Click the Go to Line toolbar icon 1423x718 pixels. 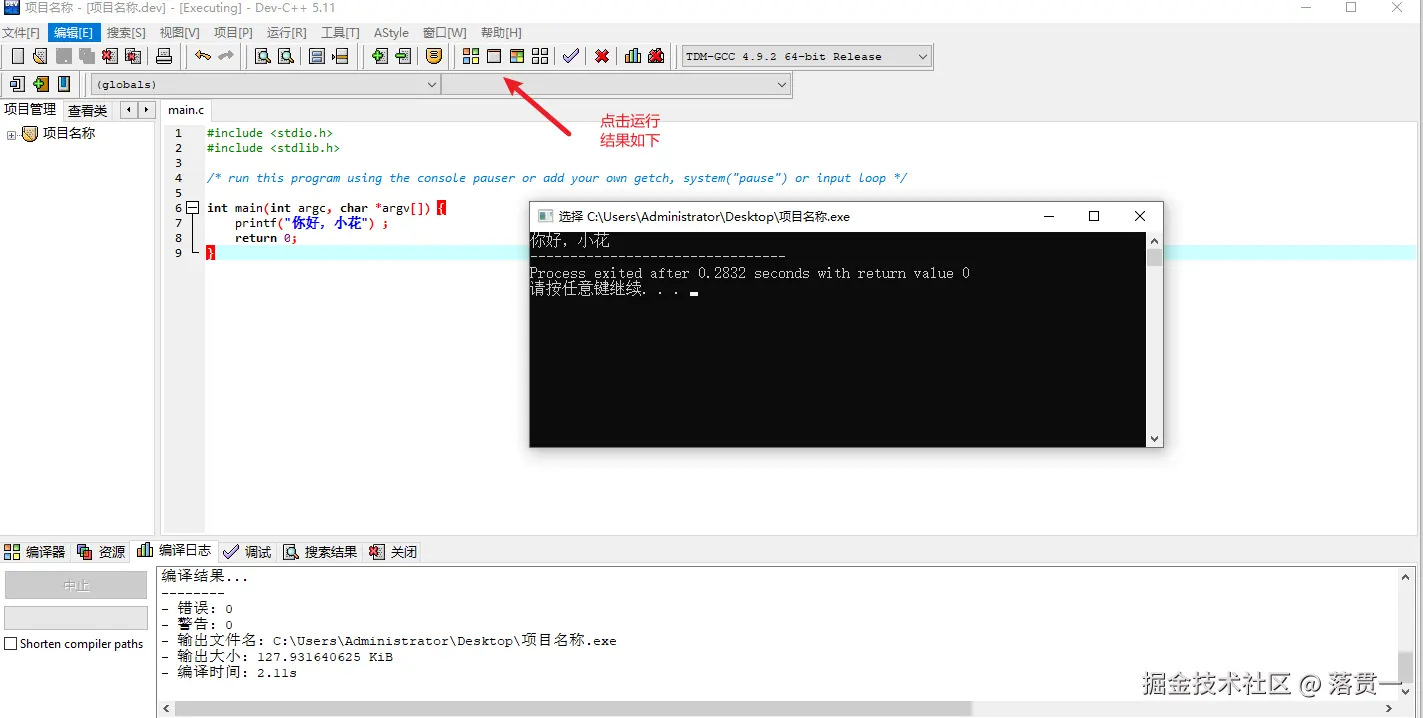(x=340, y=56)
